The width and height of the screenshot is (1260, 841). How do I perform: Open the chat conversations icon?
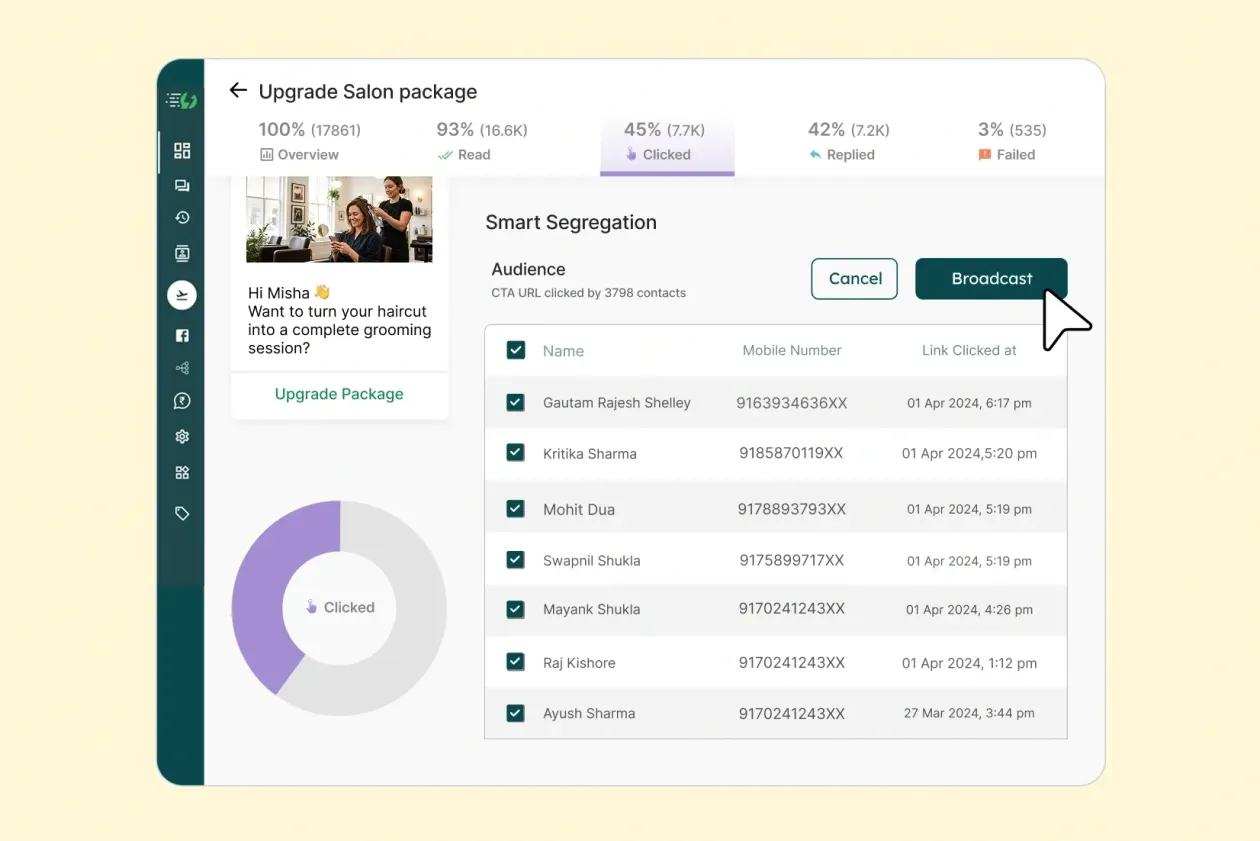(181, 185)
